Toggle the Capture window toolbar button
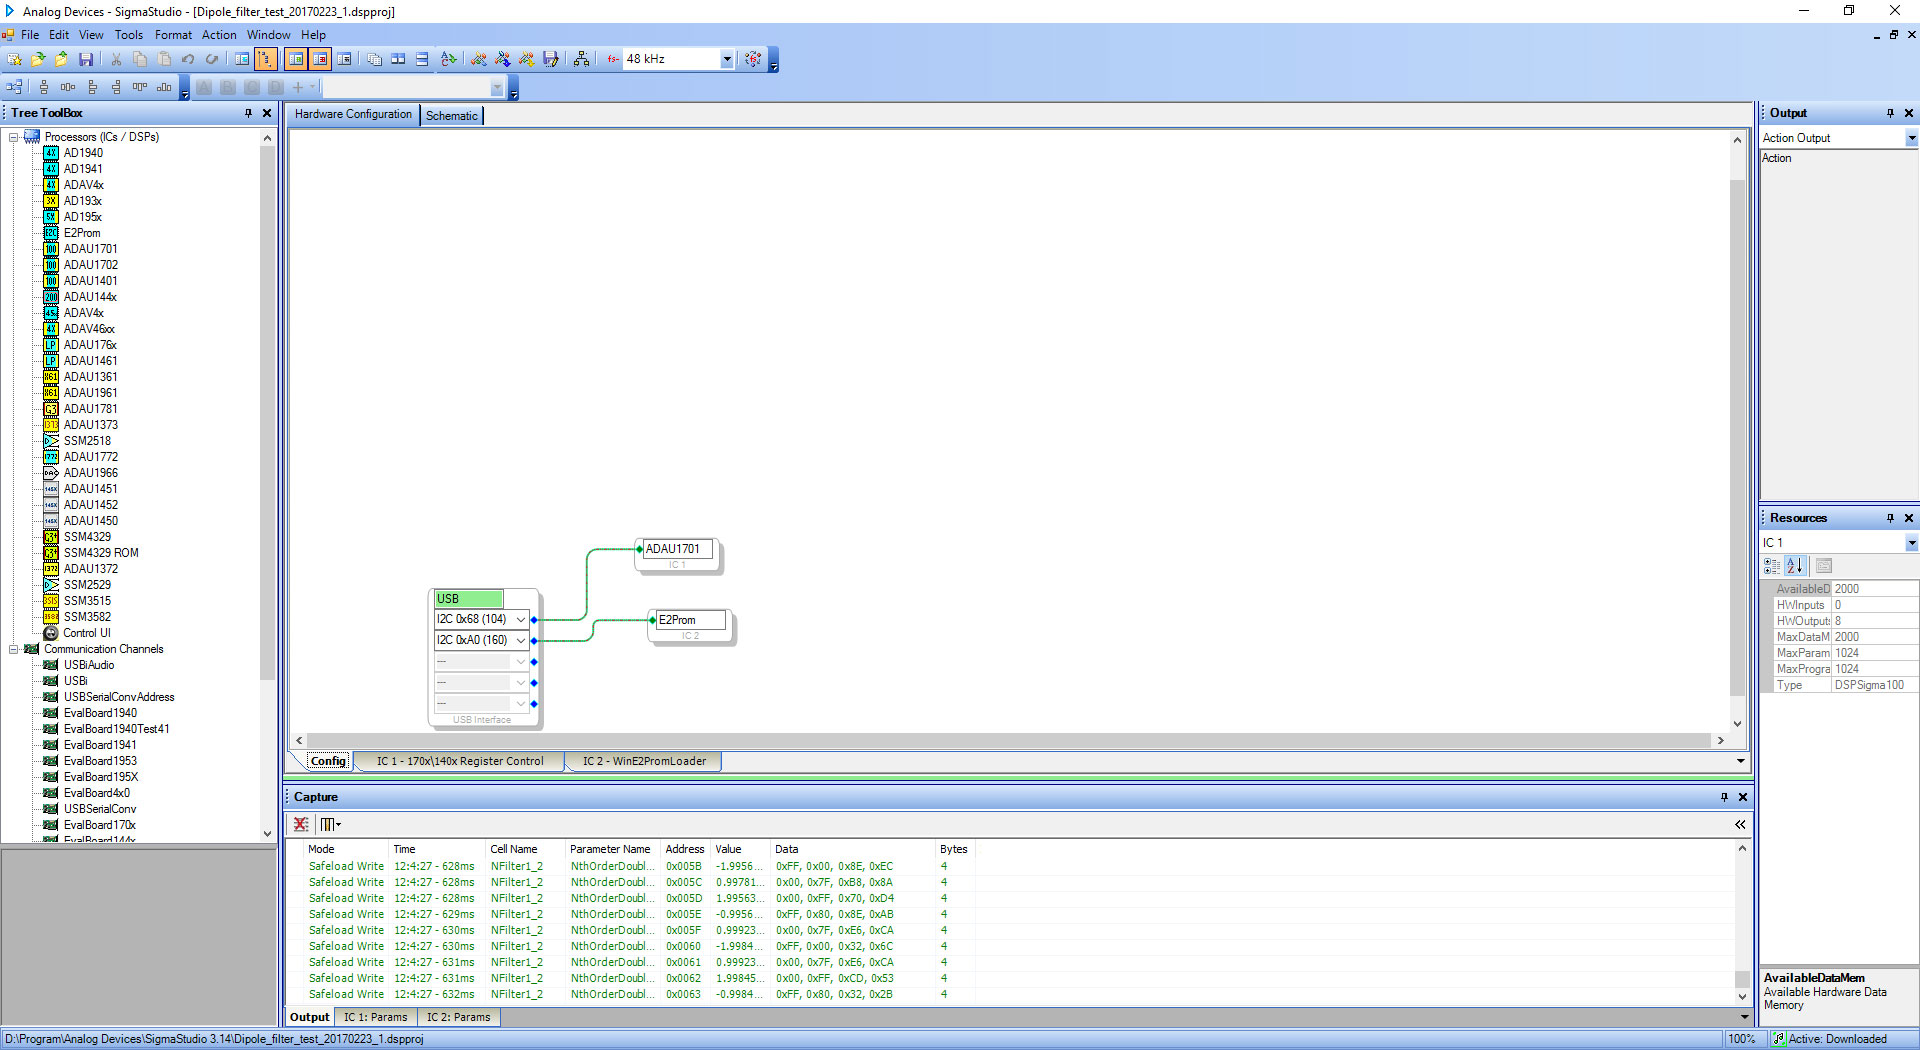The height and width of the screenshot is (1050, 1920). coord(296,59)
